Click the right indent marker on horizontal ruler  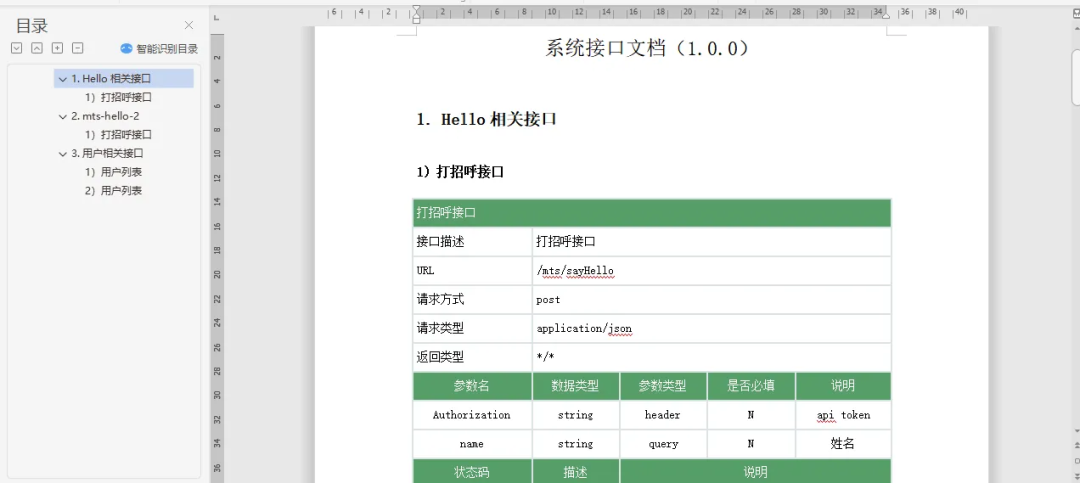click(886, 16)
